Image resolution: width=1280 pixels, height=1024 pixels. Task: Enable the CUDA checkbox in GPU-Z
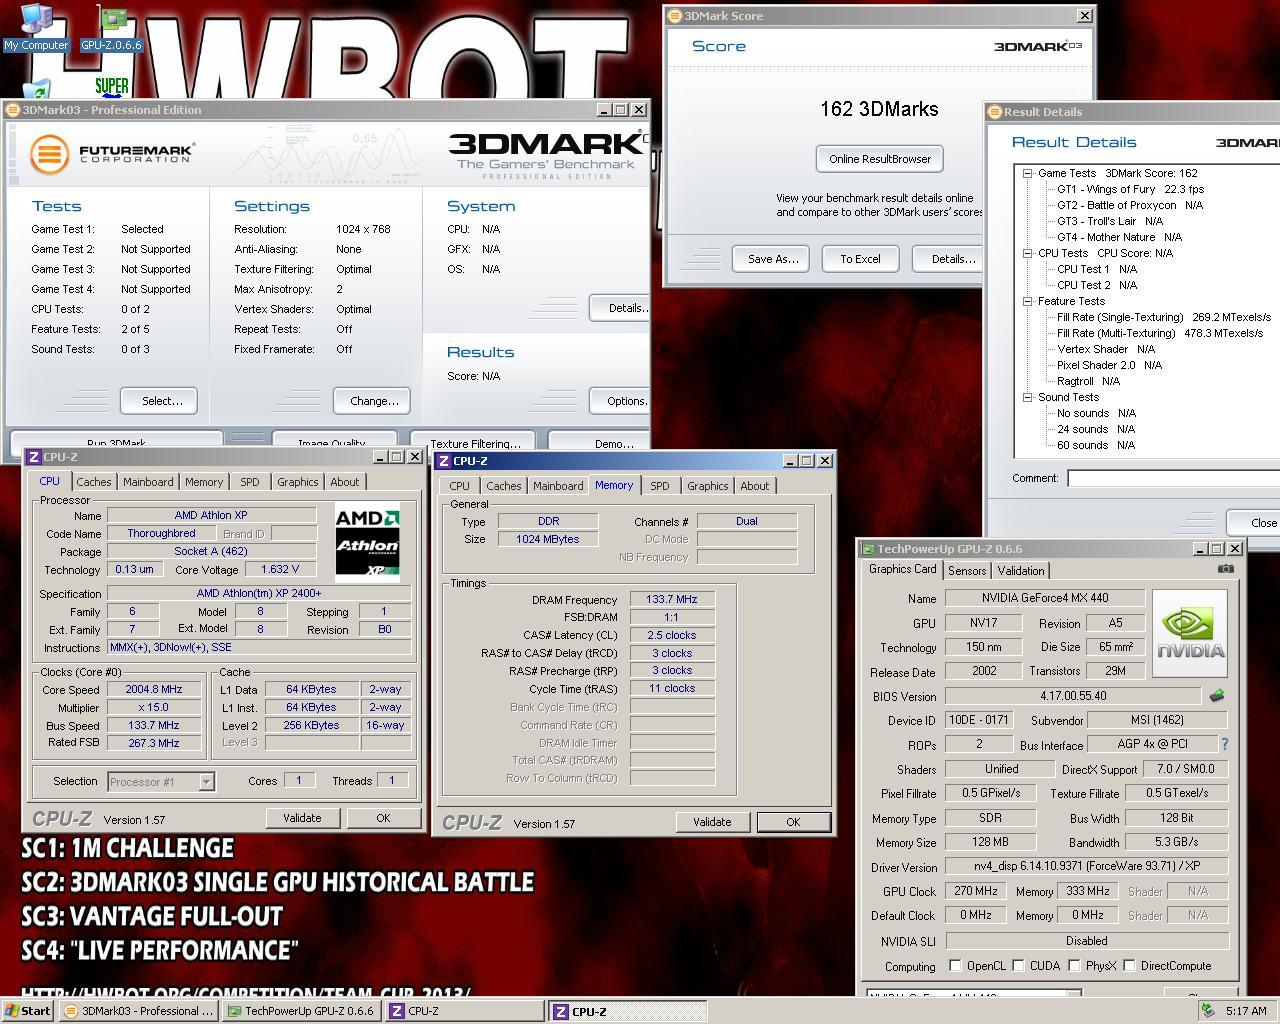point(1018,966)
